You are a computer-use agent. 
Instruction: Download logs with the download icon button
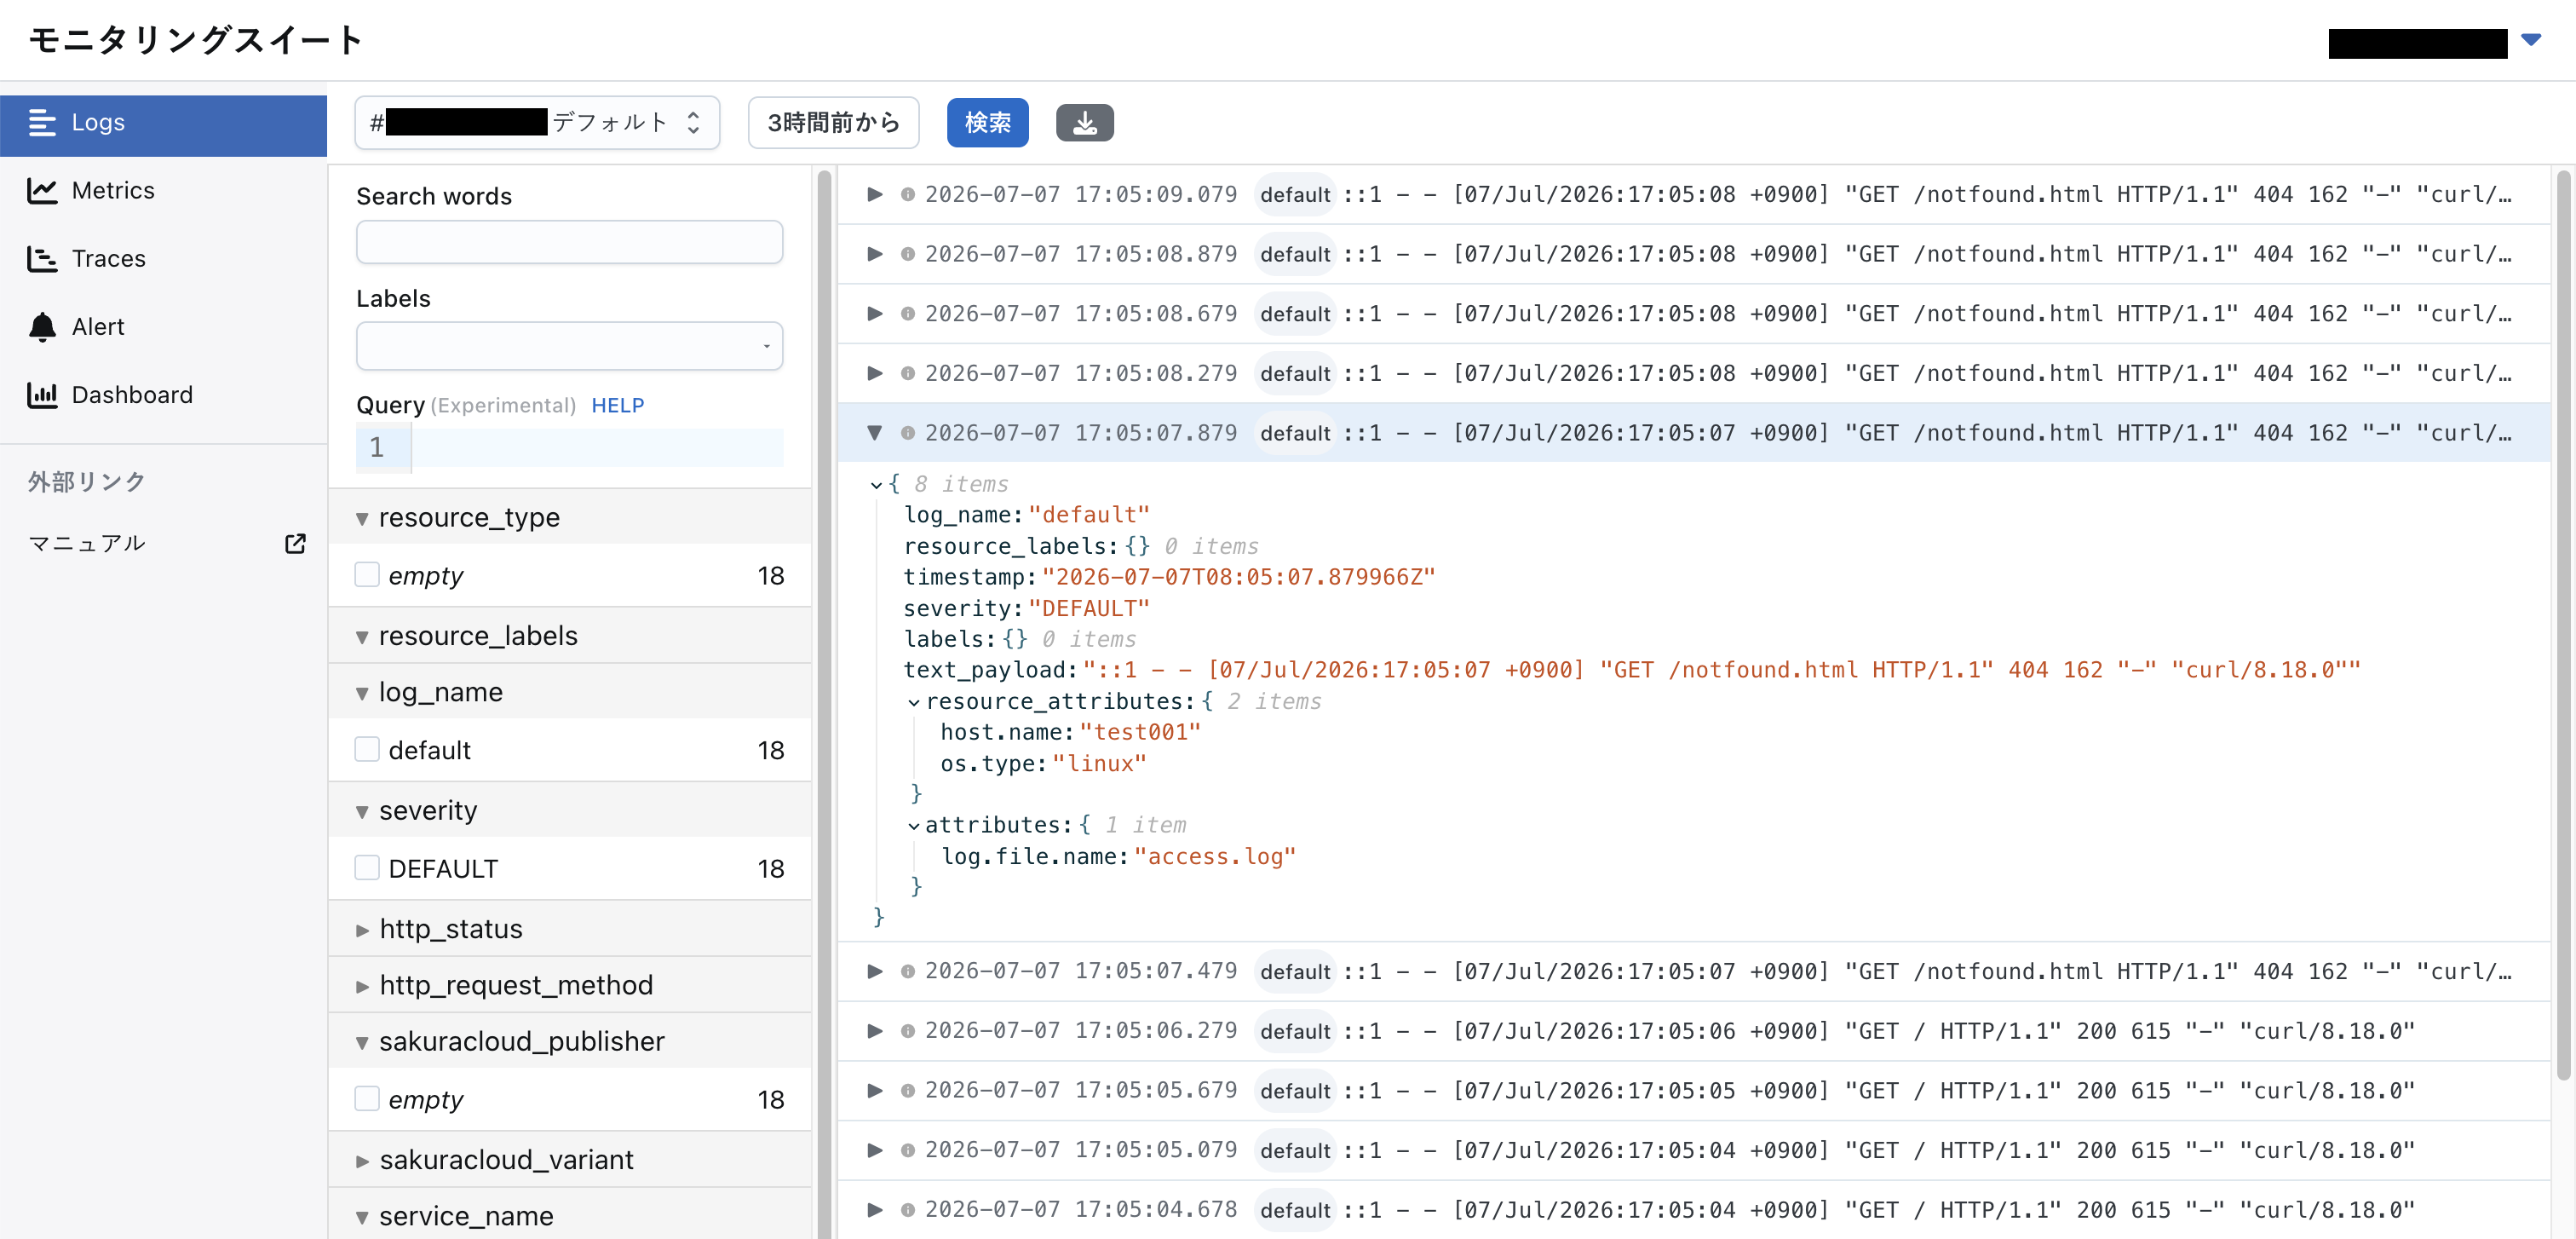click(x=1084, y=123)
